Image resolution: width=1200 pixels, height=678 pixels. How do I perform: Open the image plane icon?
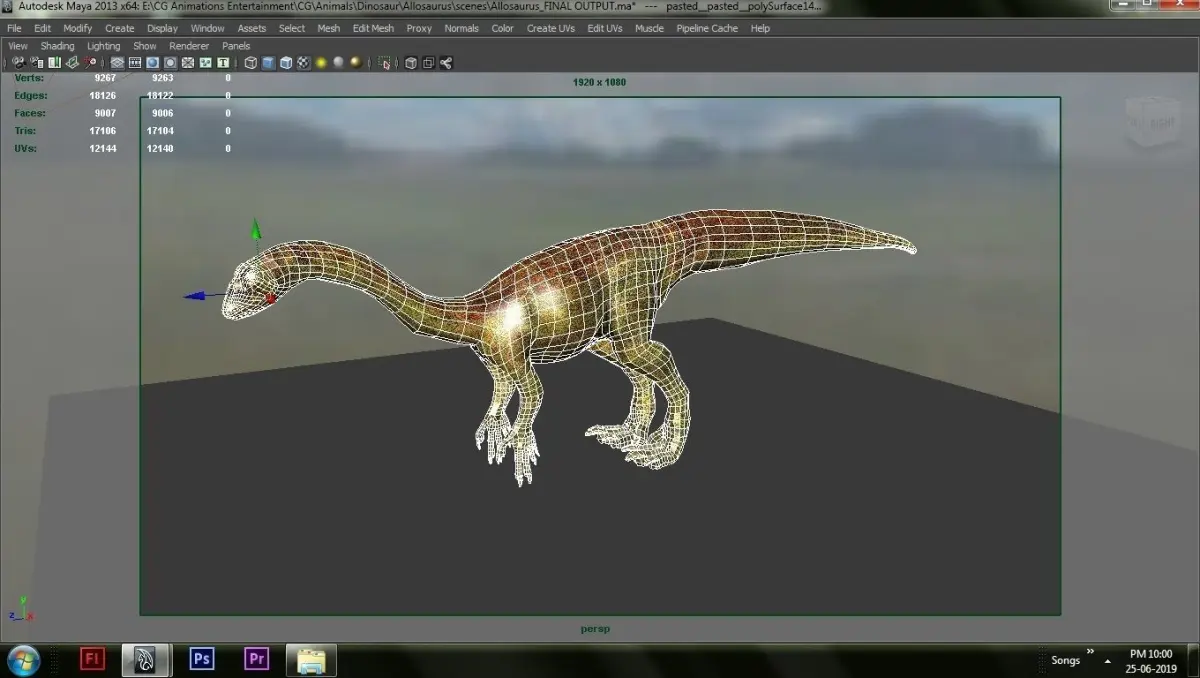click(x=72, y=63)
